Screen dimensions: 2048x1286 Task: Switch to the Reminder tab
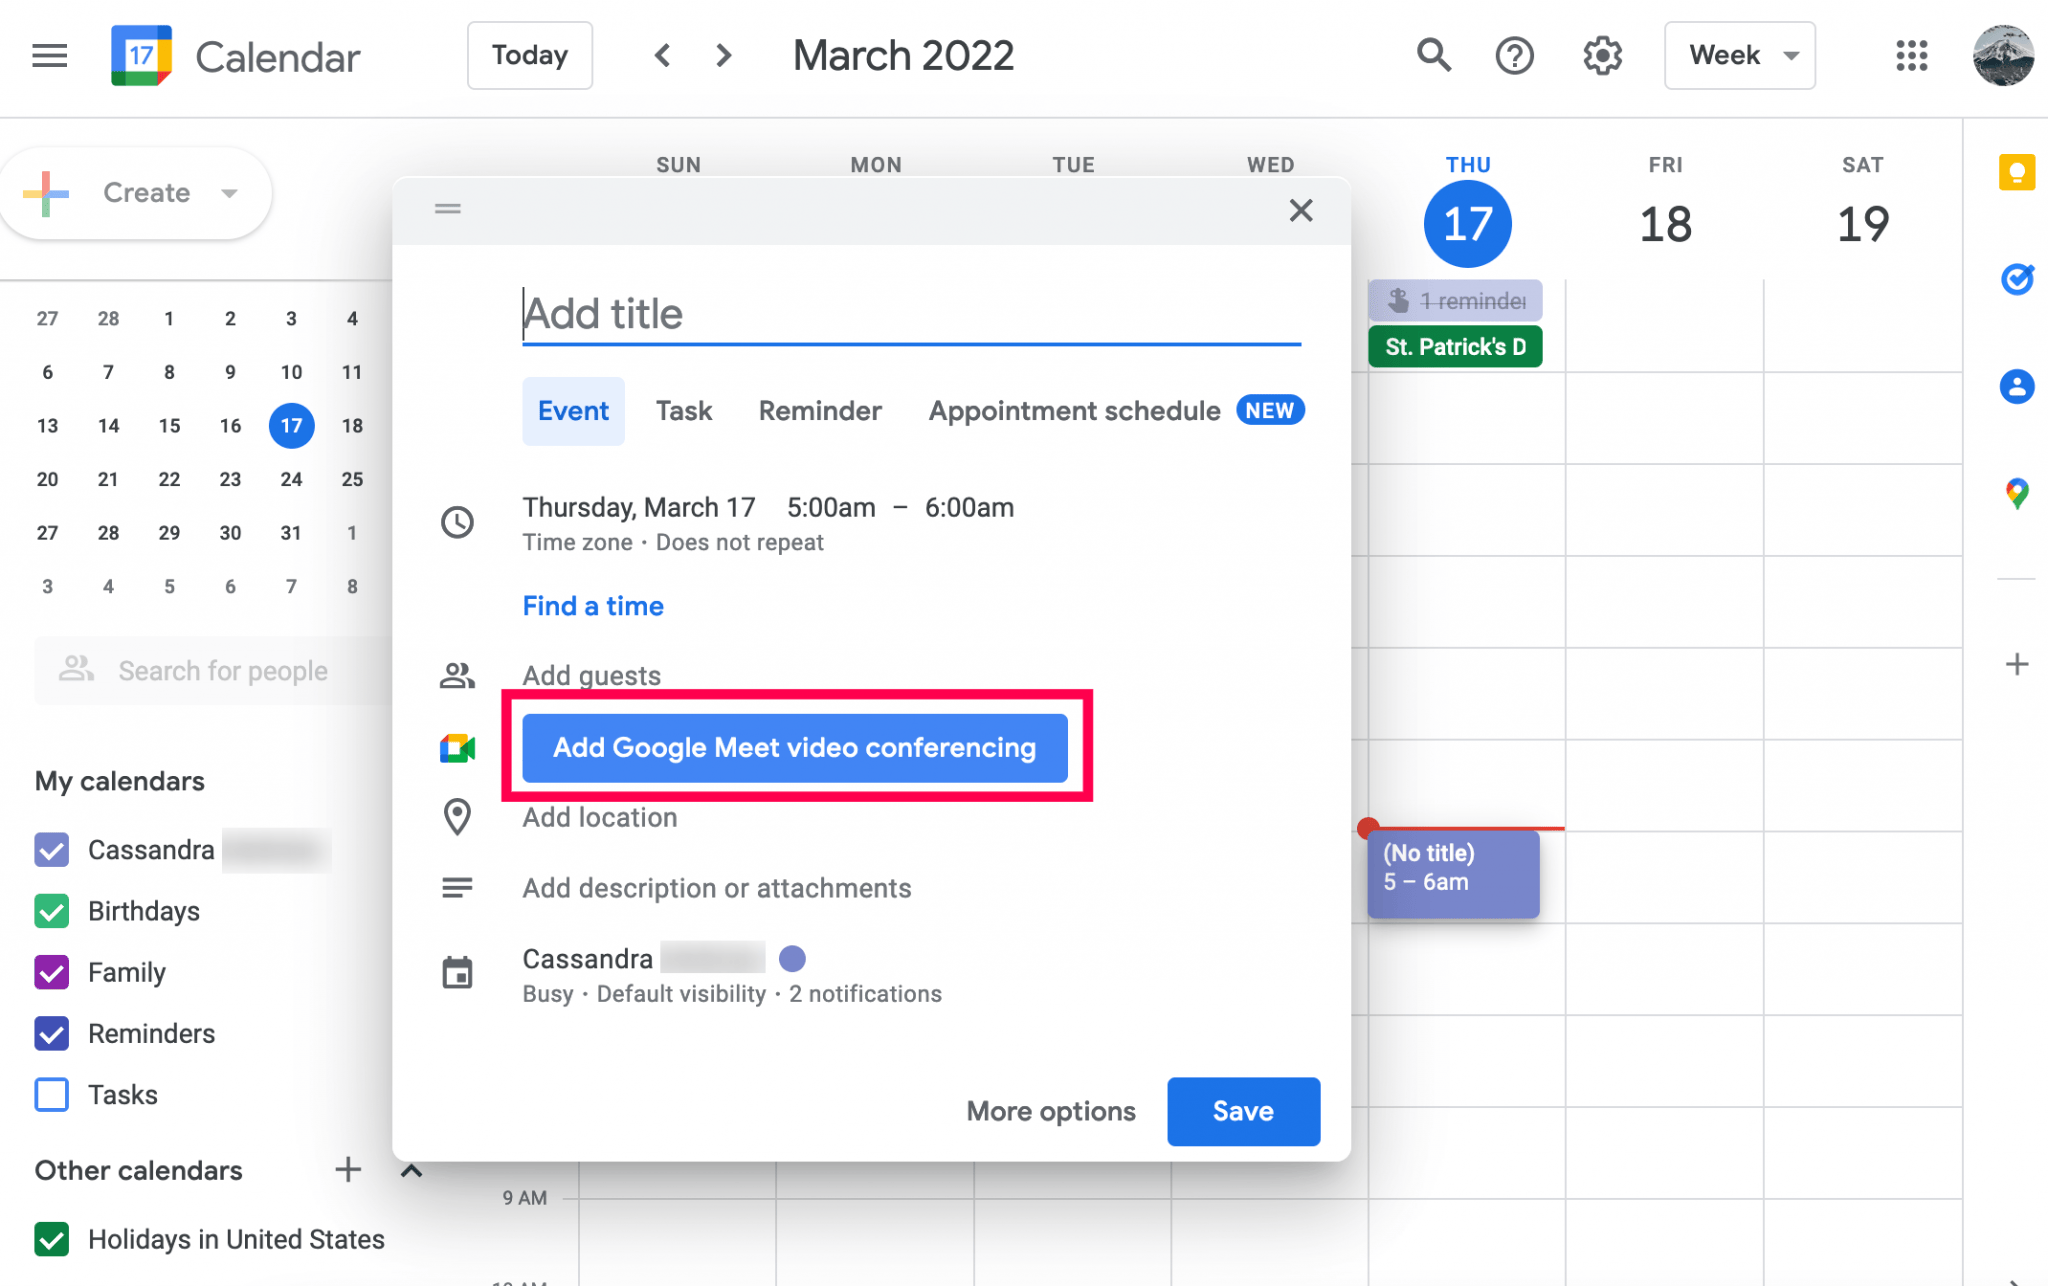point(820,411)
